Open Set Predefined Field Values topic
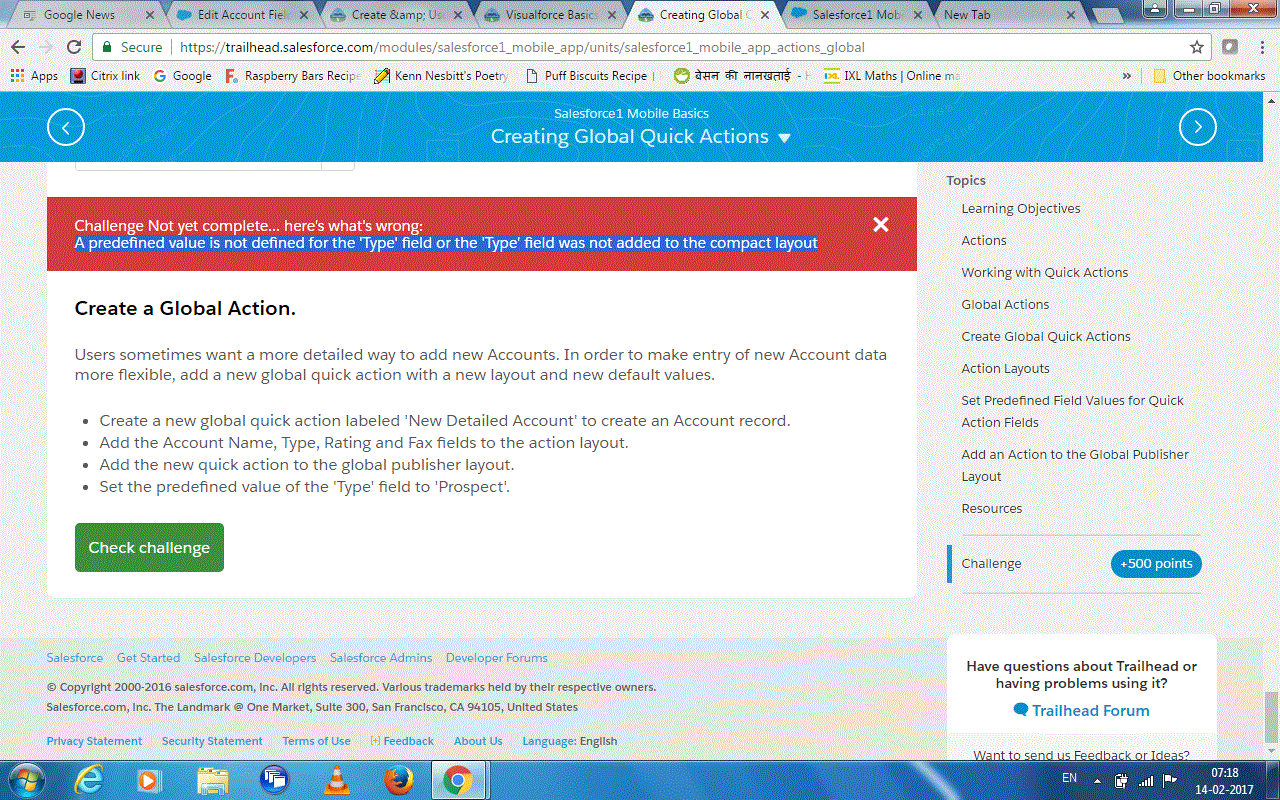Viewport: 1280px width, 800px height. pos(1073,411)
